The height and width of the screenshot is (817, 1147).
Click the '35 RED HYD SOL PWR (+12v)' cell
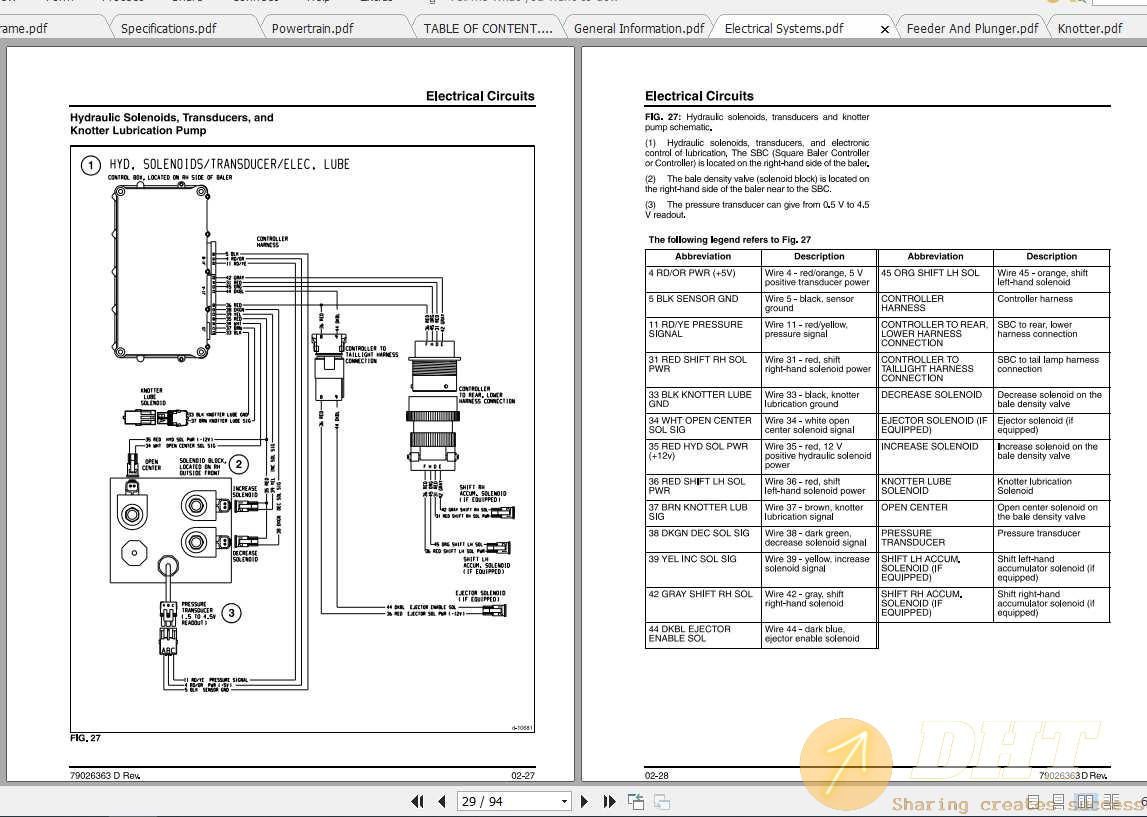[x=703, y=456]
